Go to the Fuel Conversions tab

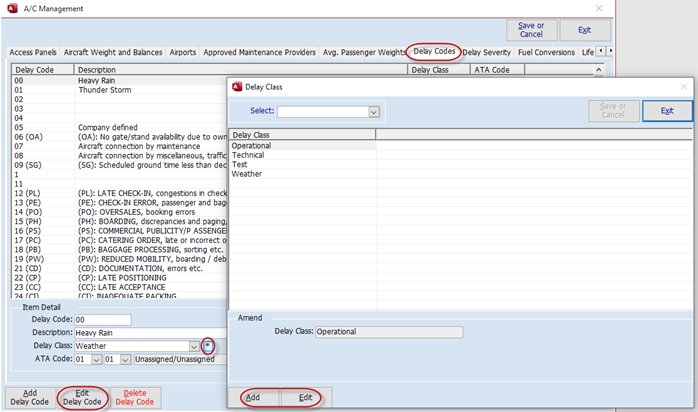(x=546, y=52)
